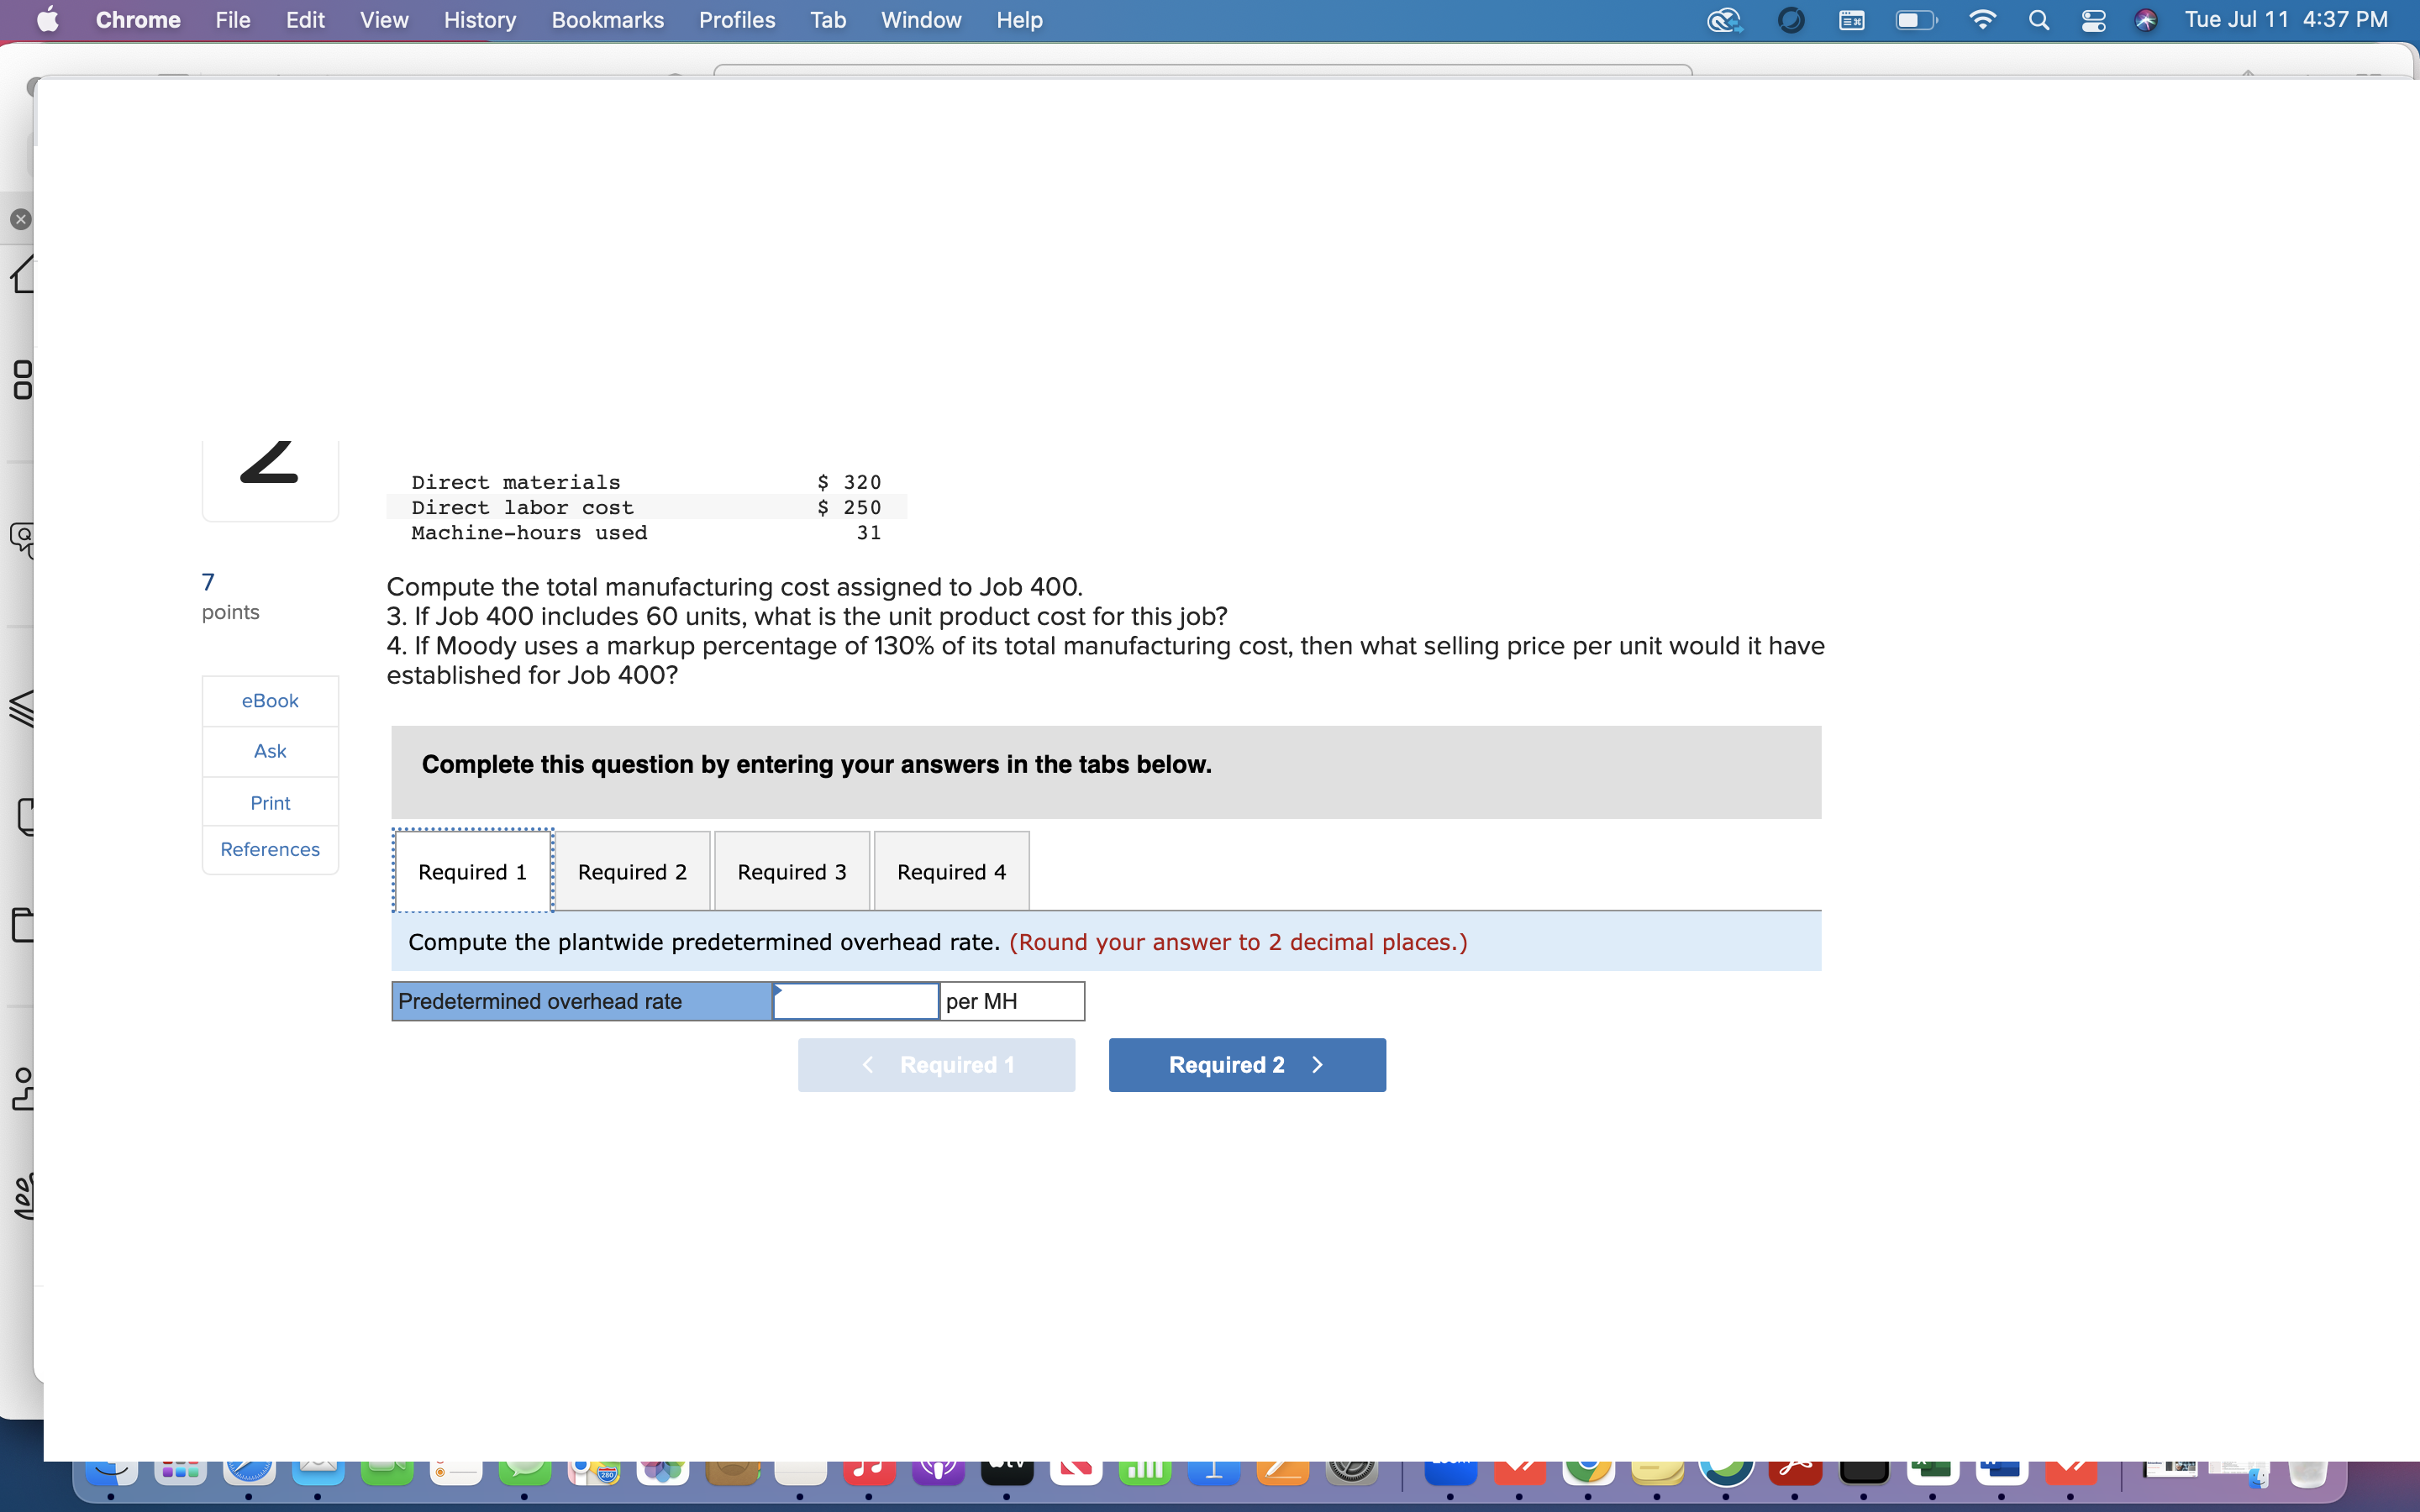Screen dimensions: 2420x1512
Task: Click the Required 1 back button
Action: (938, 1064)
